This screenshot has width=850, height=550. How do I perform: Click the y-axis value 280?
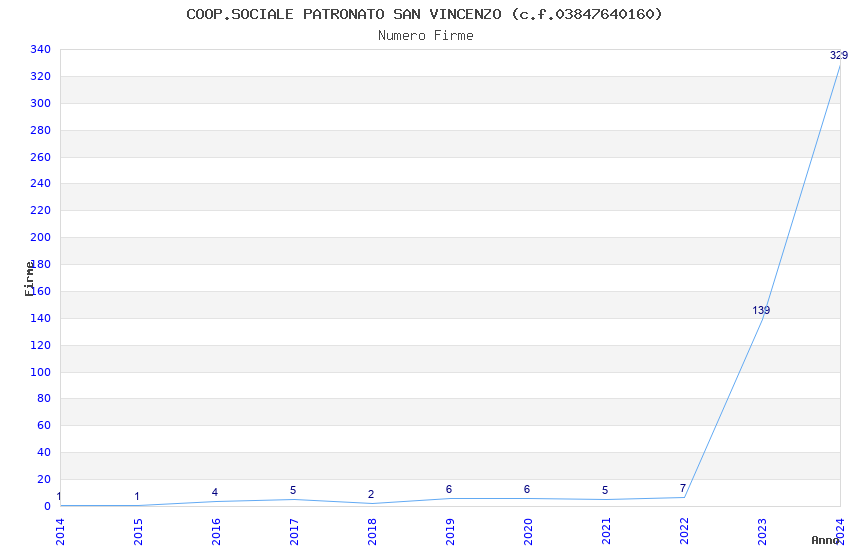(41, 130)
